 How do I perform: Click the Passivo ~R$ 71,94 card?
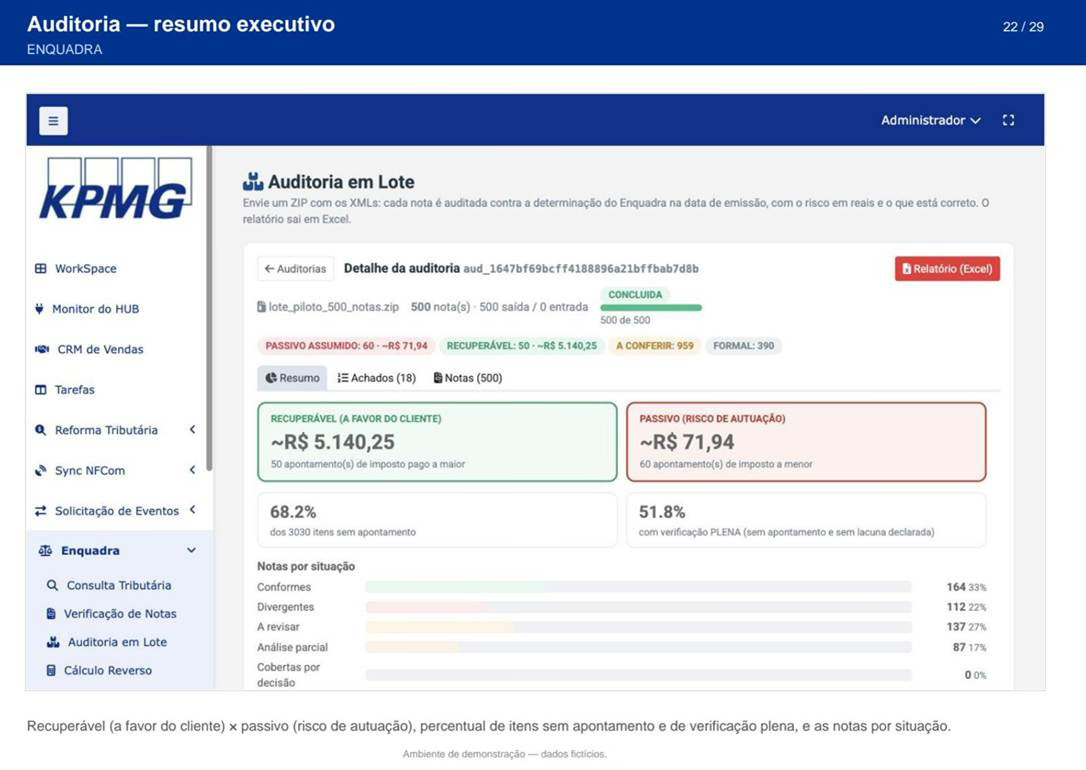(806, 442)
